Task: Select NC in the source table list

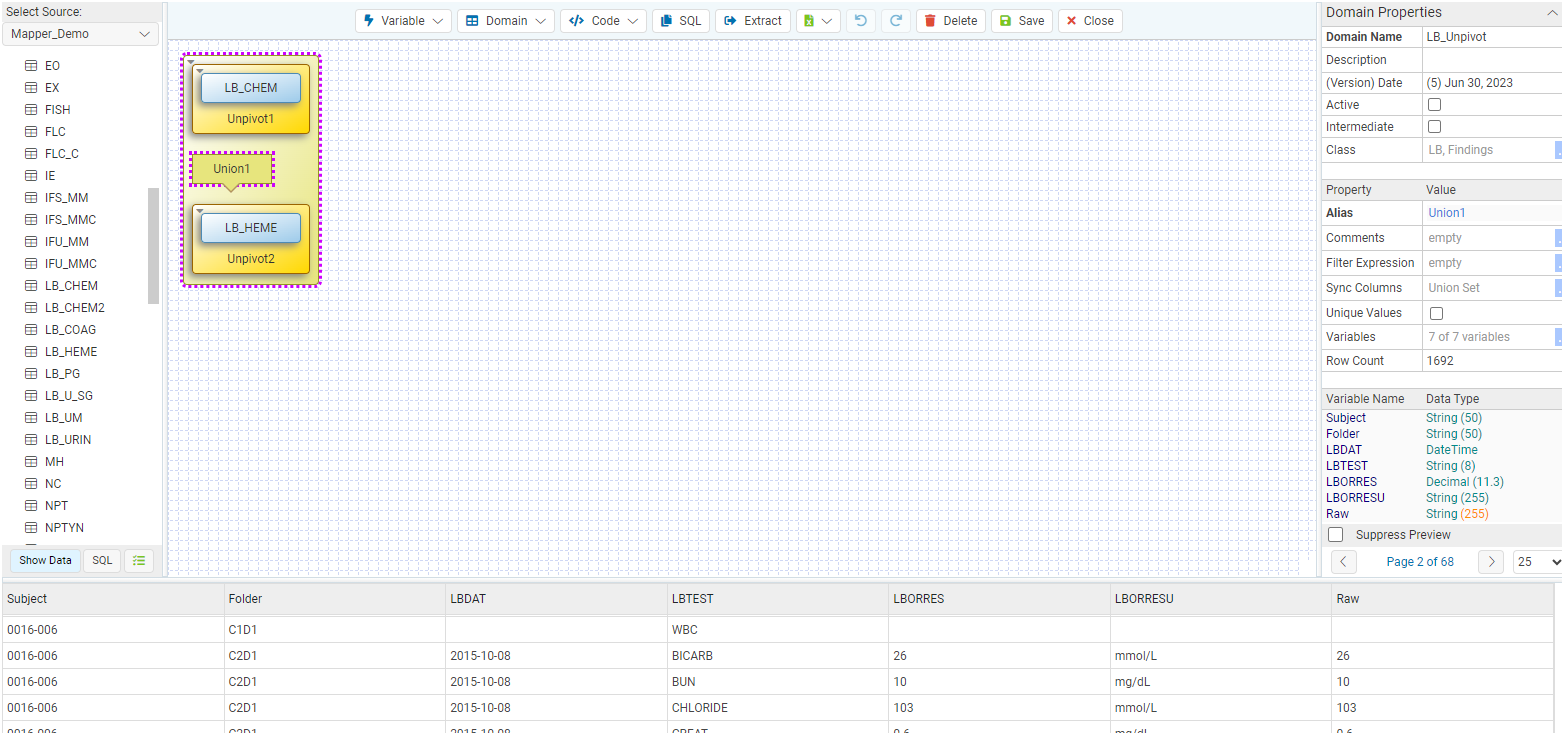Action: coord(53,484)
